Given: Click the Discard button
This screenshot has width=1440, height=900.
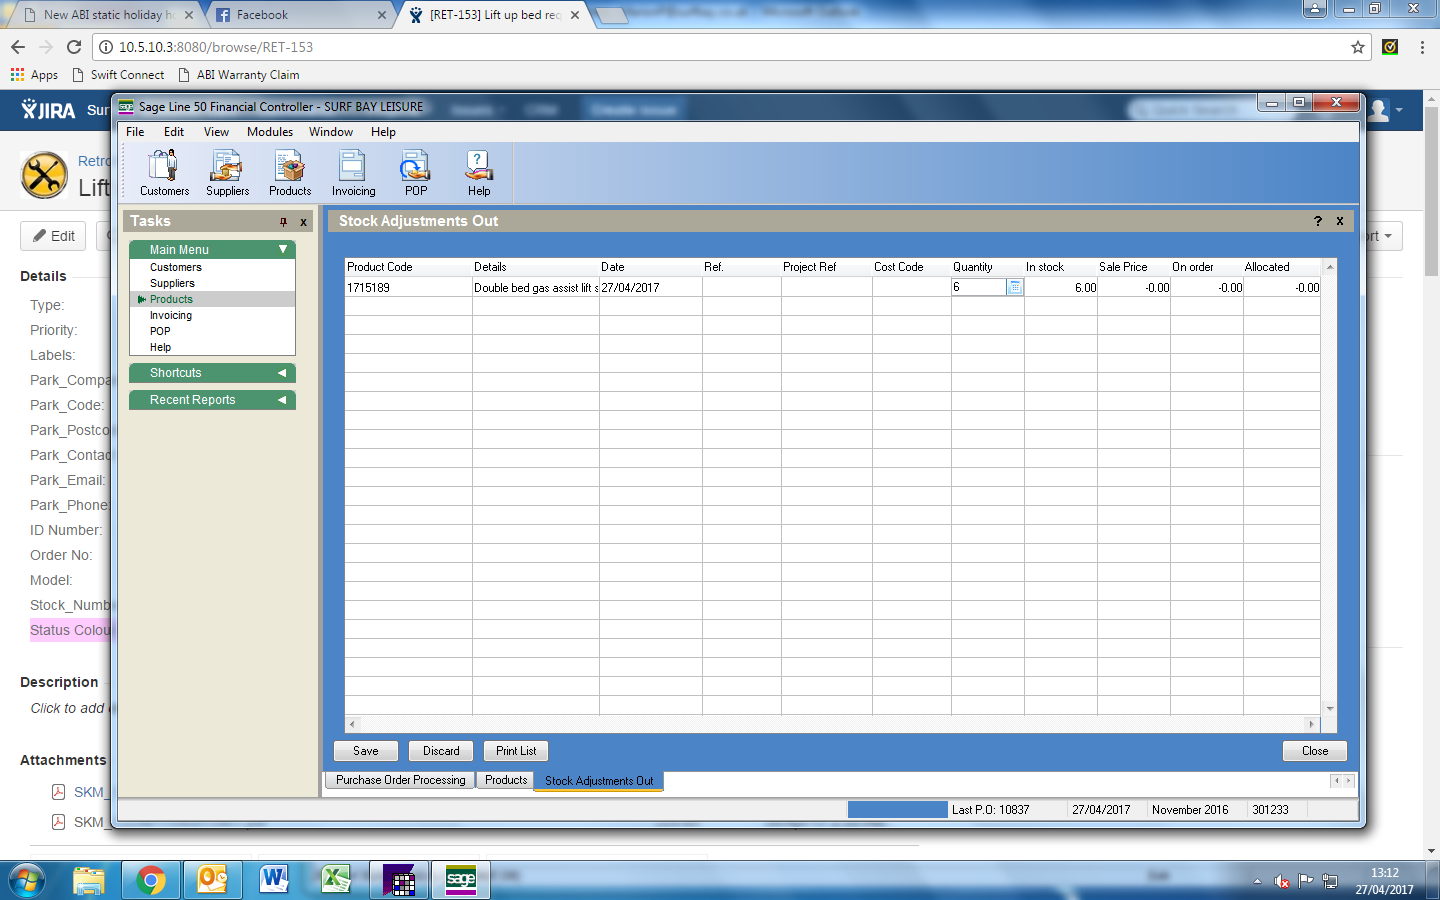Looking at the screenshot, I should (x=441, y=751).
